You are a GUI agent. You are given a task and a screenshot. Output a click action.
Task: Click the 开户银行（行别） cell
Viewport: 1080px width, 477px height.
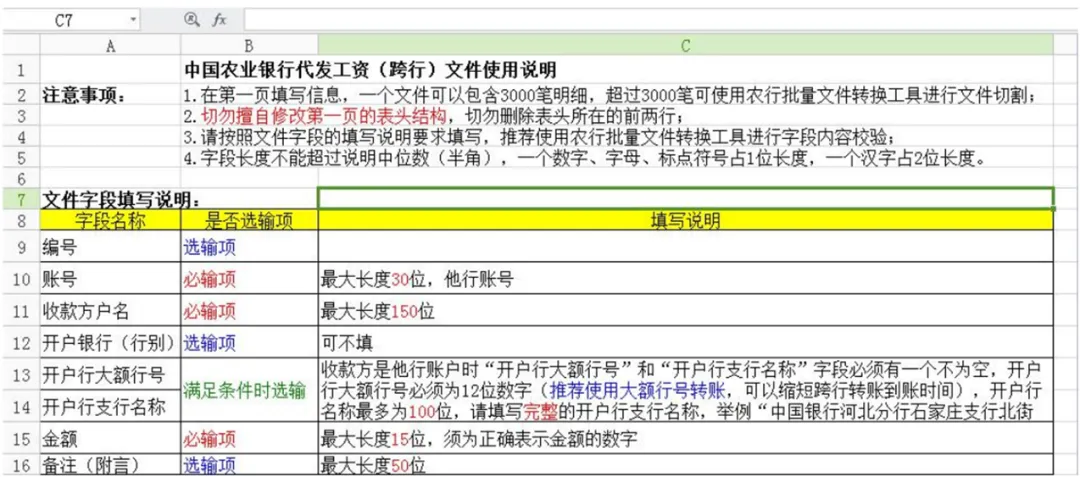click(110, 341)
